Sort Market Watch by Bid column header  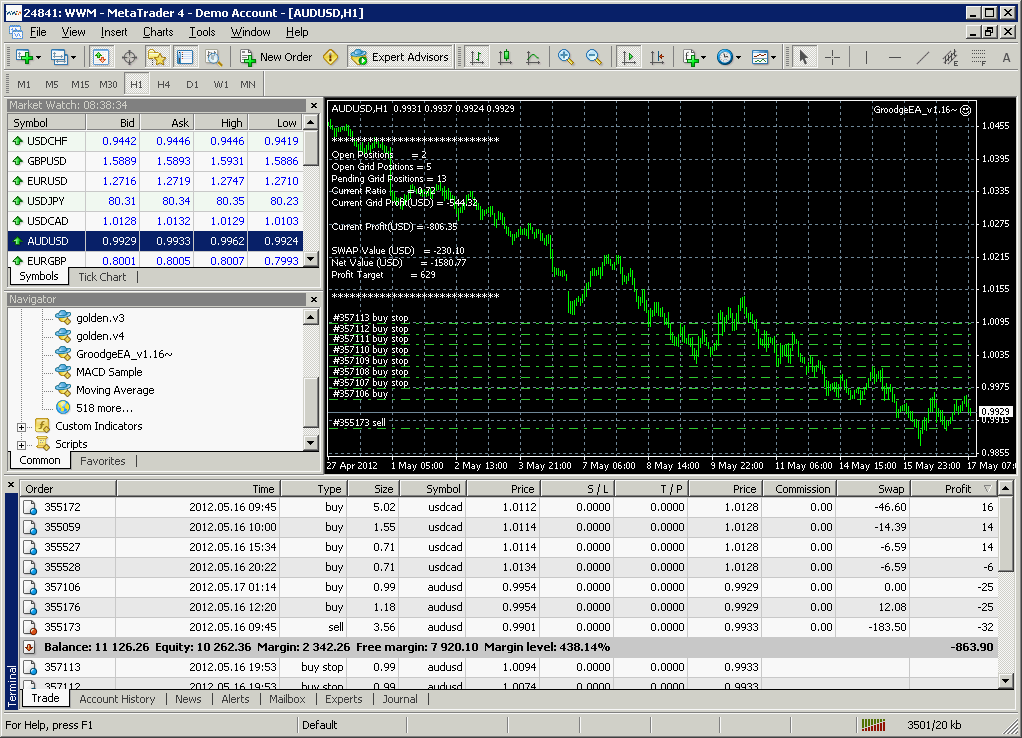[x=113, y=123]
